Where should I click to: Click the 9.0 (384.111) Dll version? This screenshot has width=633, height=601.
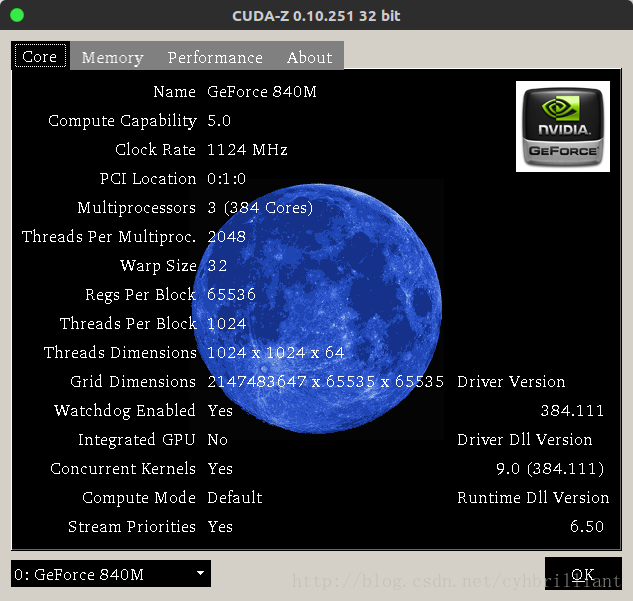click(x=550, y=469)
